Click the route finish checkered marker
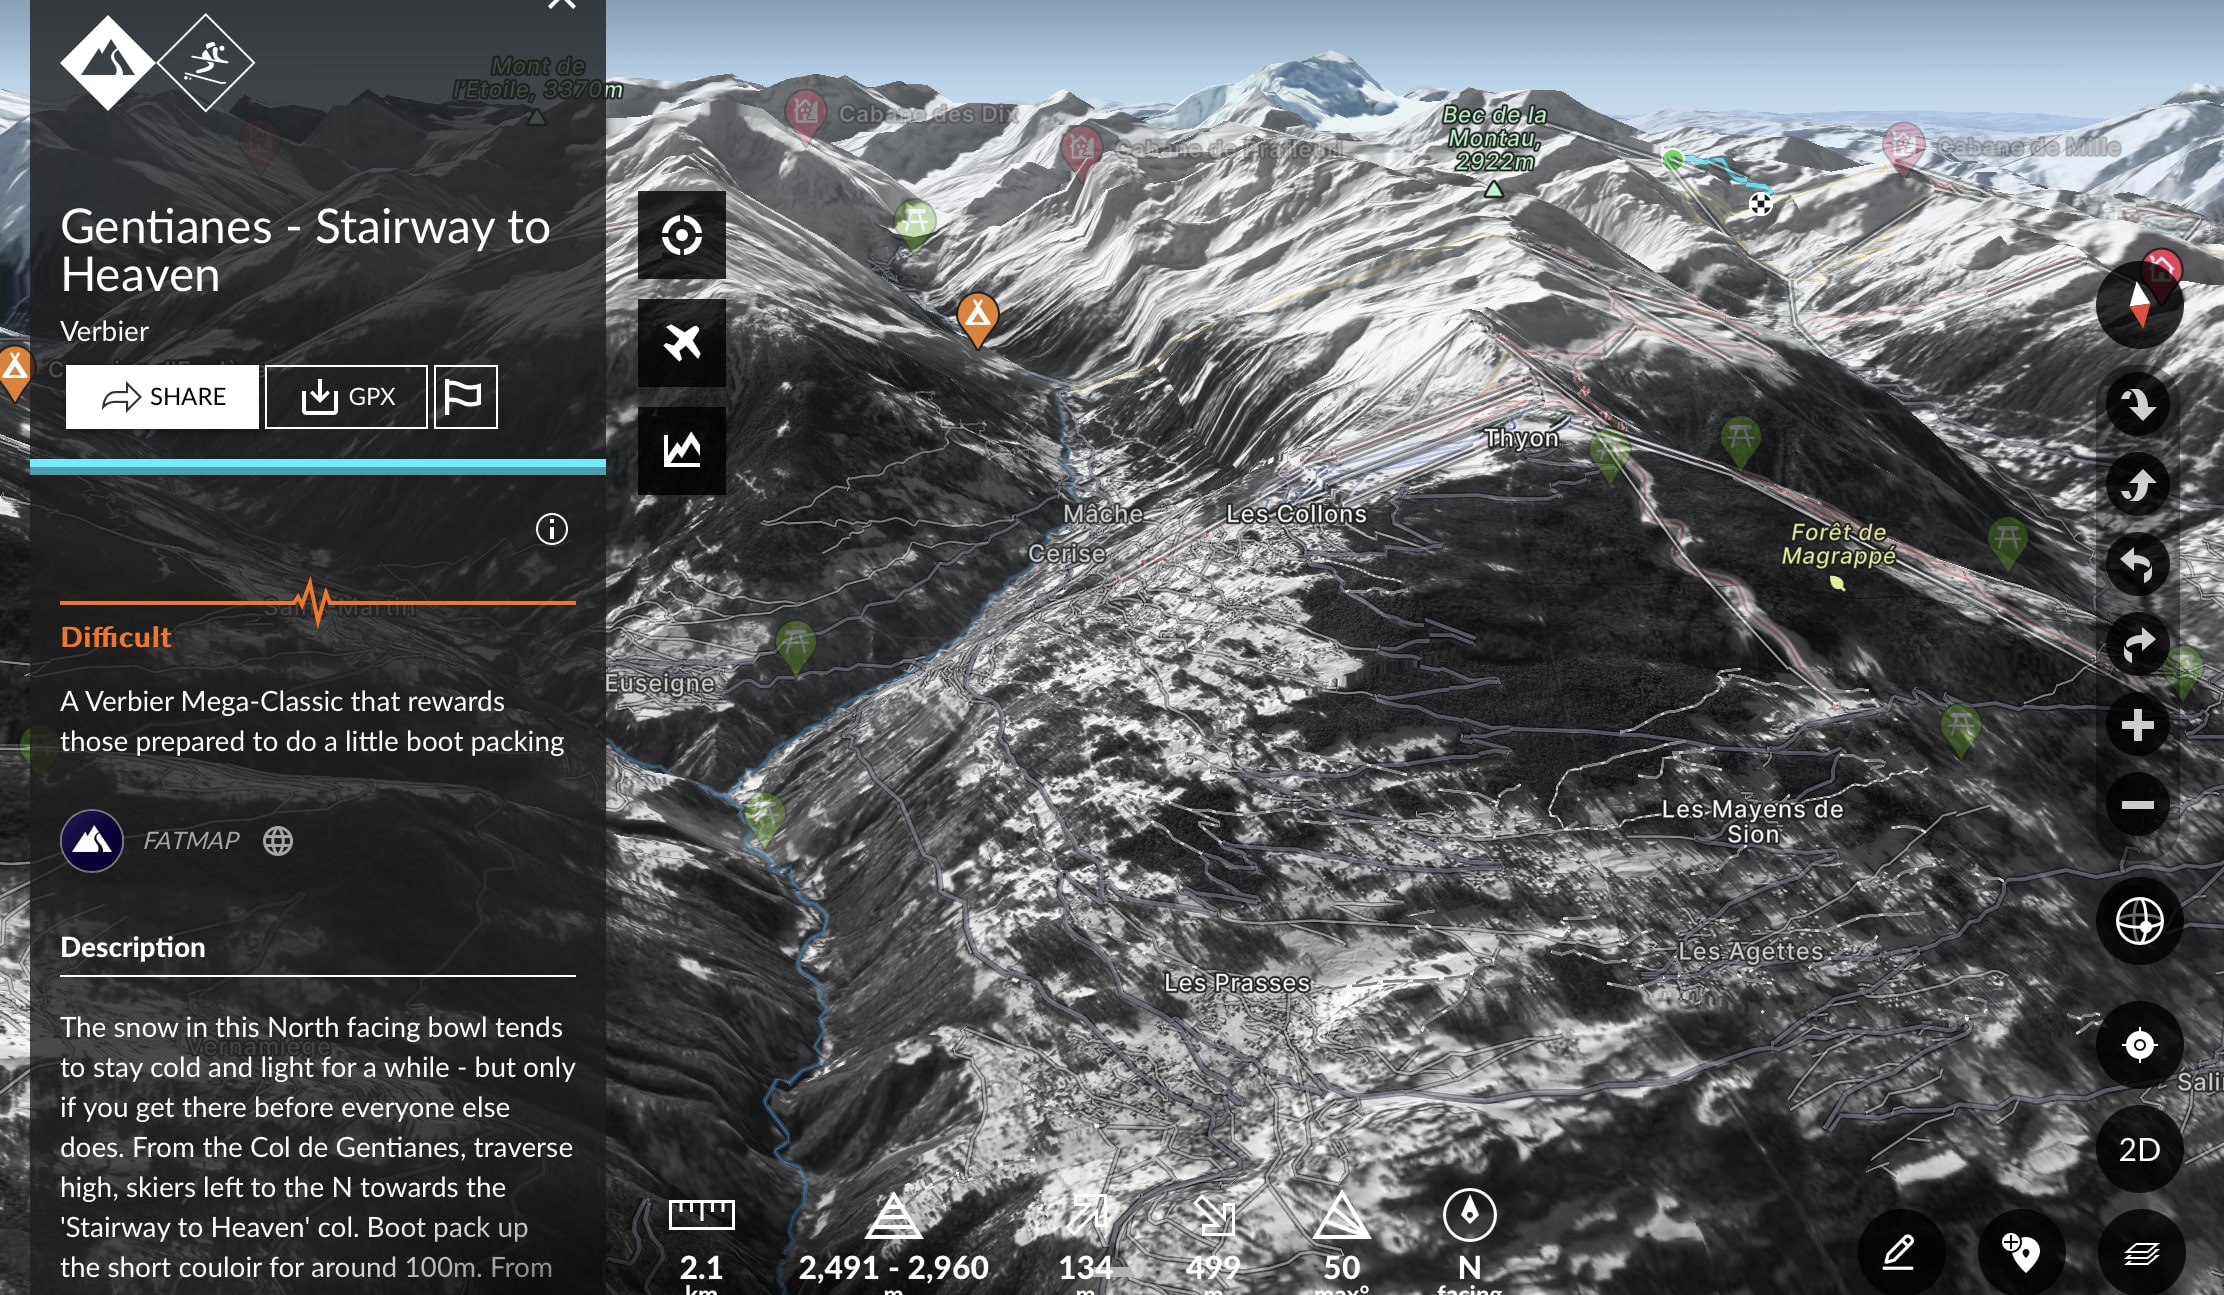The image size is (2224, 1295). [x=1761, y=205]
